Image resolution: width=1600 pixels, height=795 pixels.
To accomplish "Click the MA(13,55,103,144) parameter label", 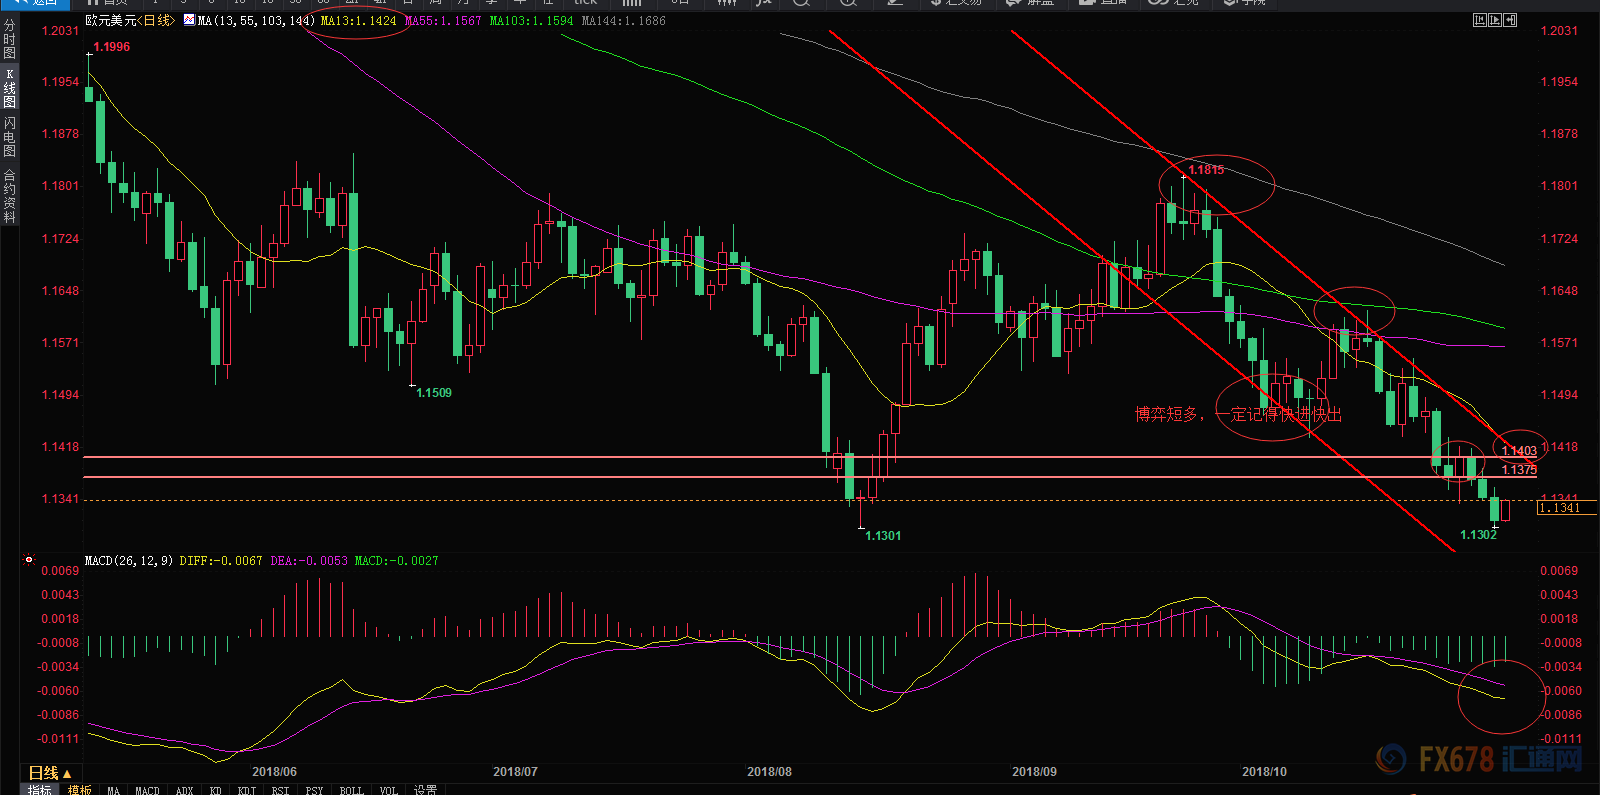I will coord(256,20).
